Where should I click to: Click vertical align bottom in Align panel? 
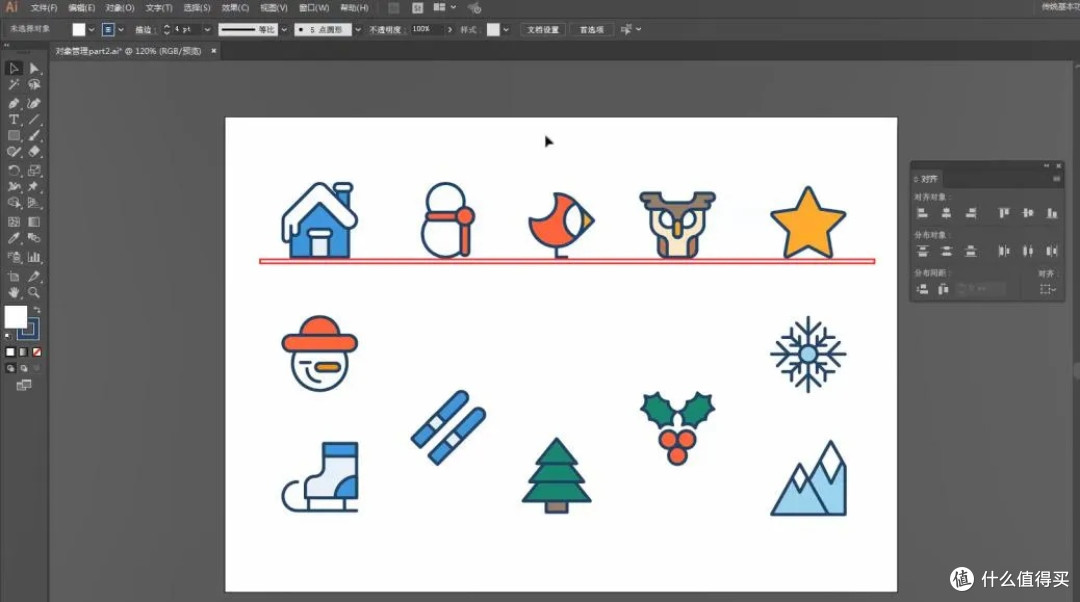(1052, 214)
